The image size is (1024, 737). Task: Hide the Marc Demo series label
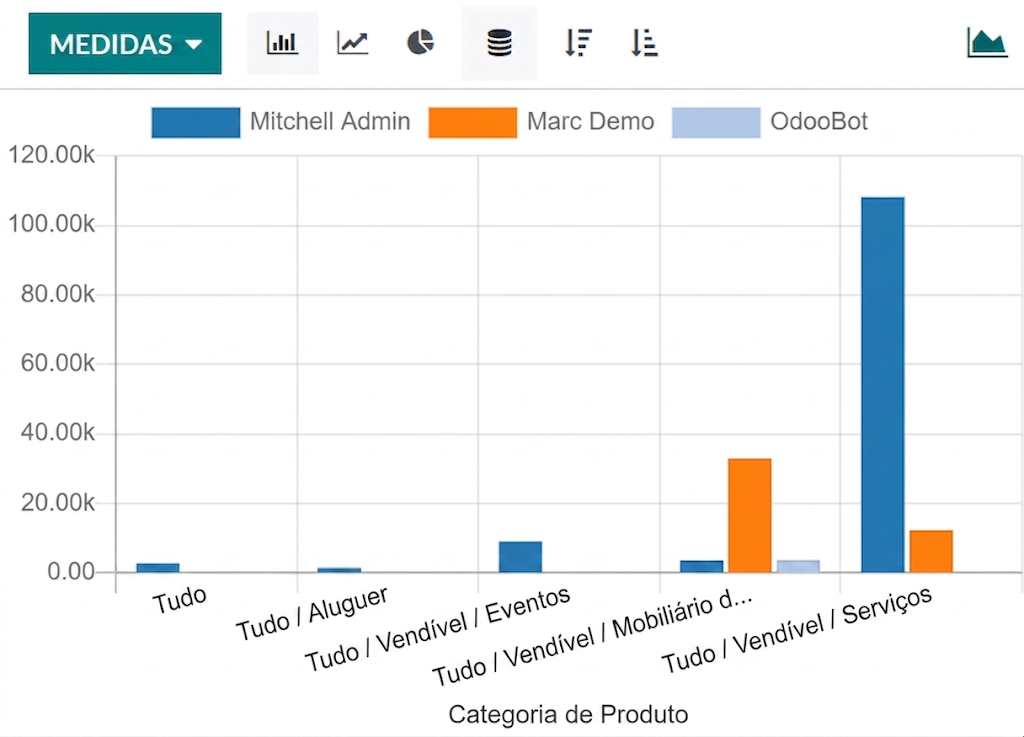click(590, 122)
